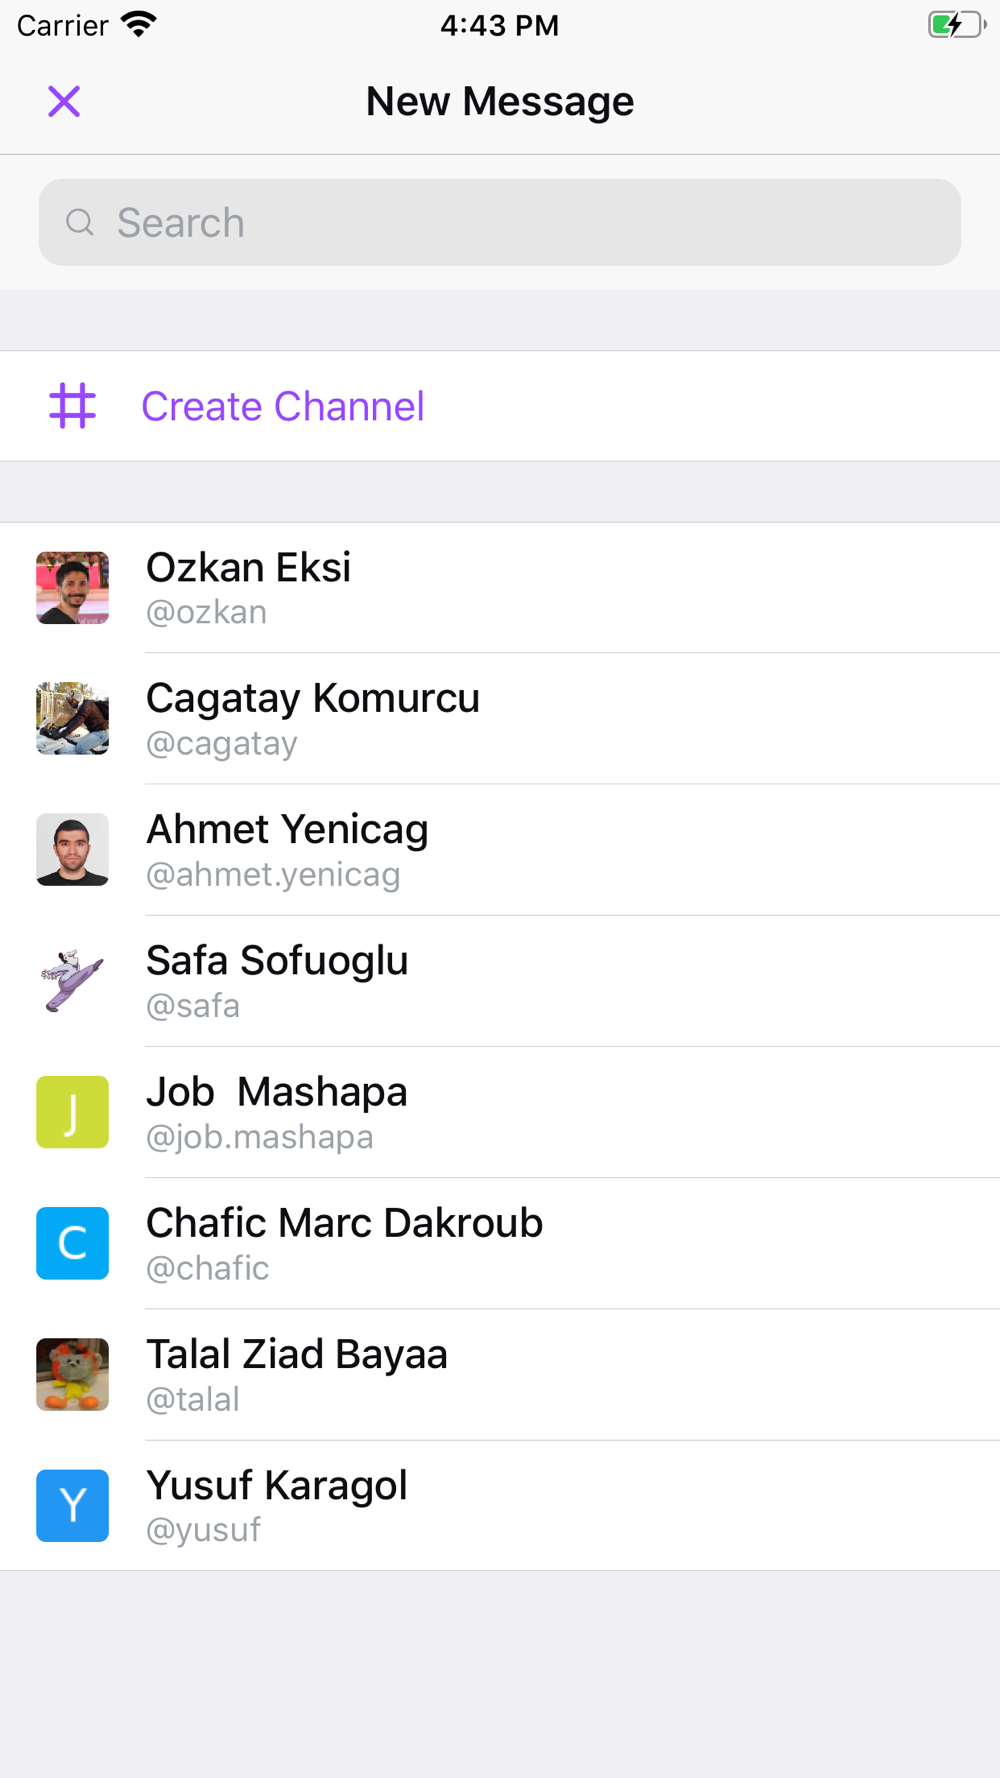Open Create Channel option

coord(500,406)
